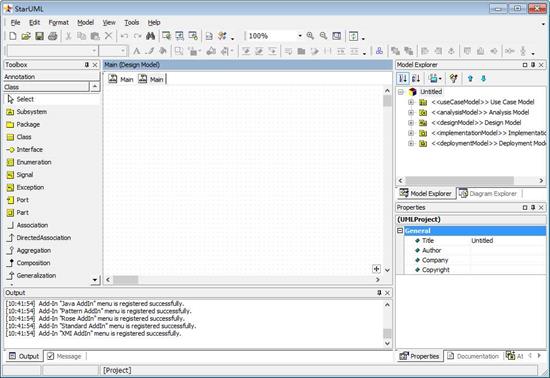This screenshot has height=378, width=550.
Task: Collapse the General properties section
Action: tap(400, 231)
